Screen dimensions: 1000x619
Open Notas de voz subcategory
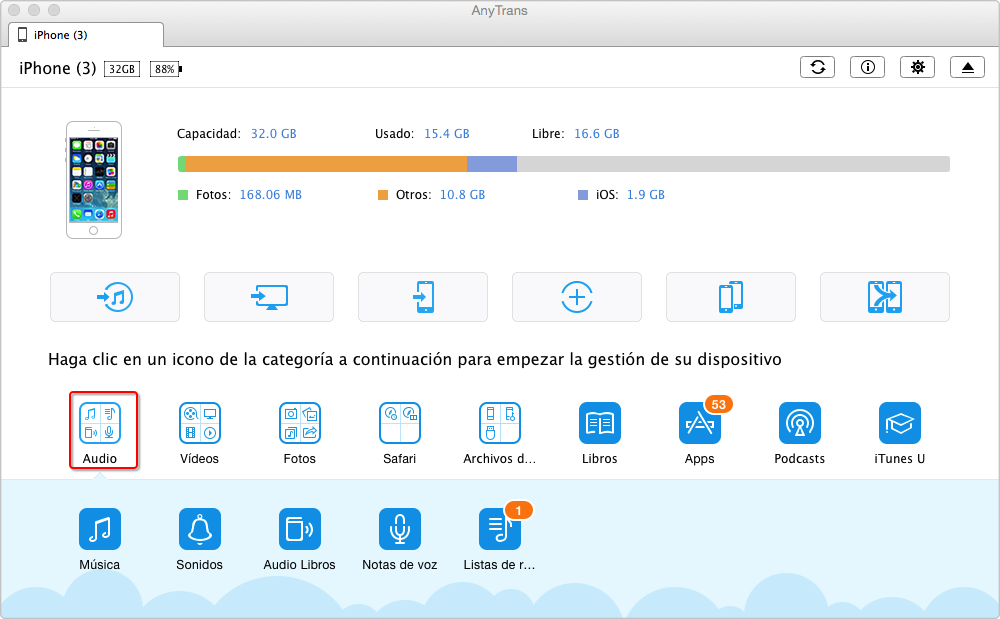click(x=400, y=528)
